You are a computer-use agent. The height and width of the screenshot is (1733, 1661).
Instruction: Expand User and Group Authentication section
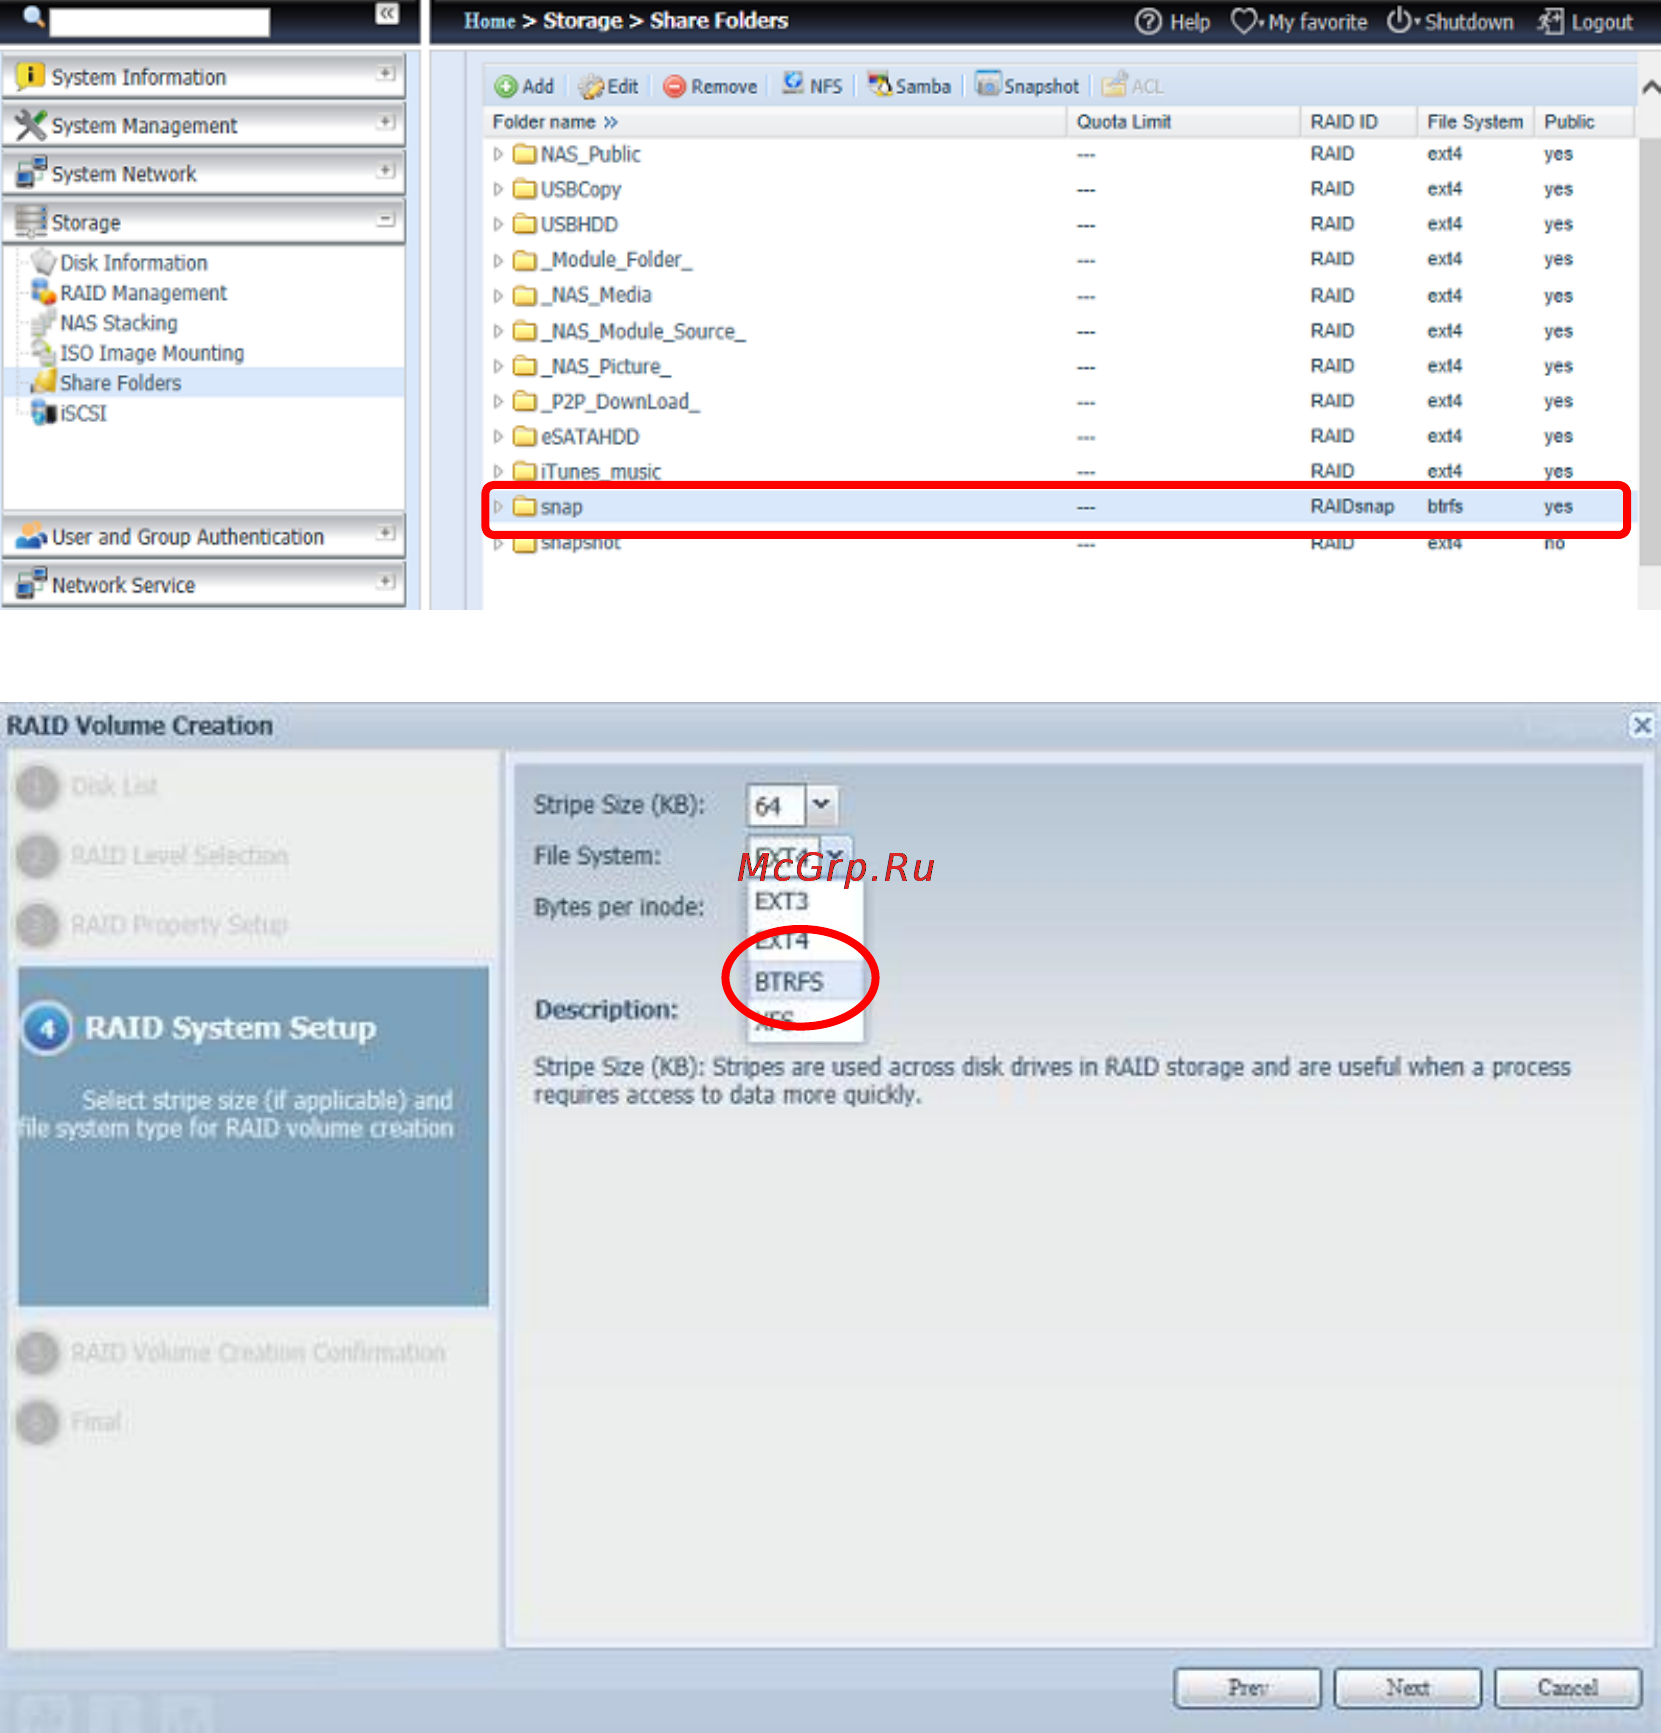386,533
